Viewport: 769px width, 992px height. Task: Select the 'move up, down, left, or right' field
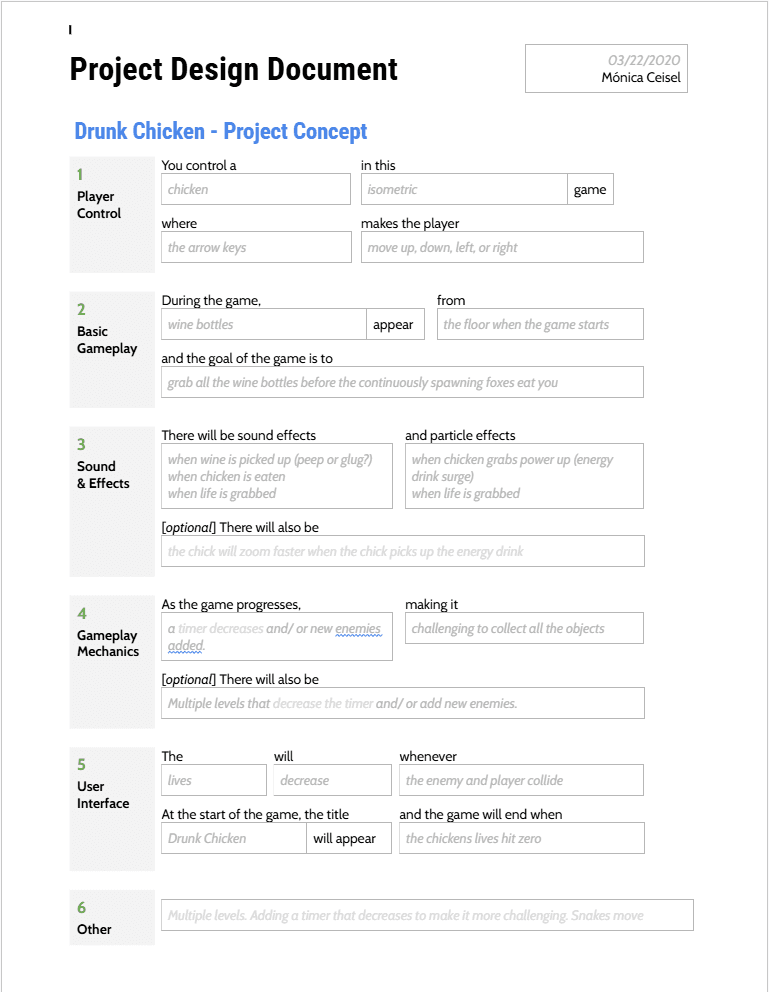(x=502, y=247)
